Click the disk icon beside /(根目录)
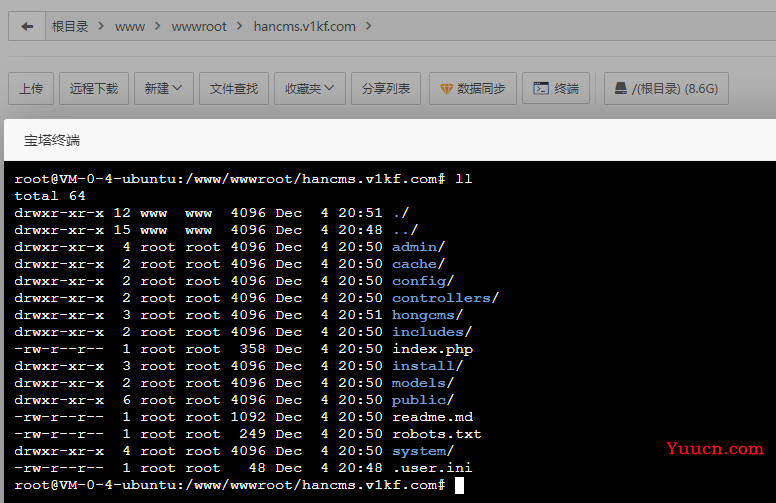776x503 pixels. (621, 88)
